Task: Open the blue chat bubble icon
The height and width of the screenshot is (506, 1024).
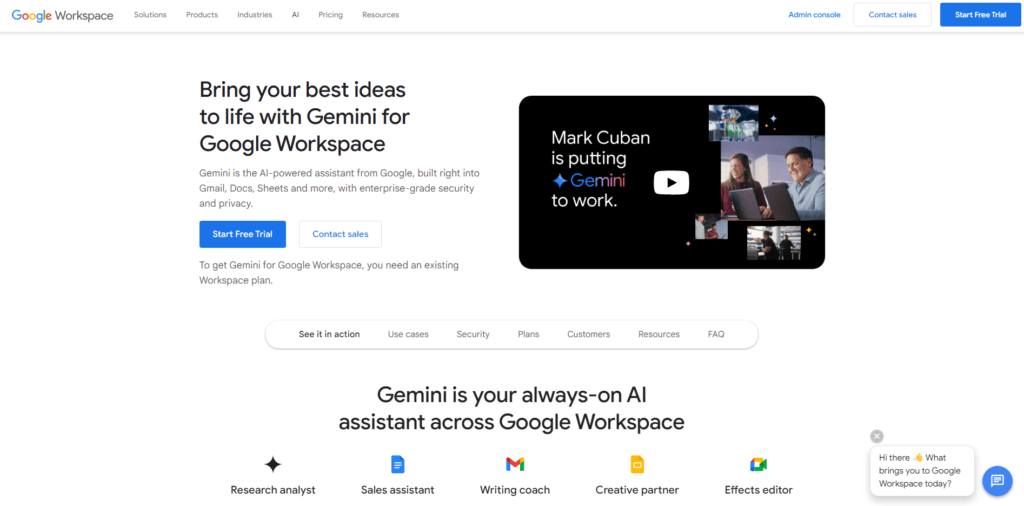Action: 997,481
